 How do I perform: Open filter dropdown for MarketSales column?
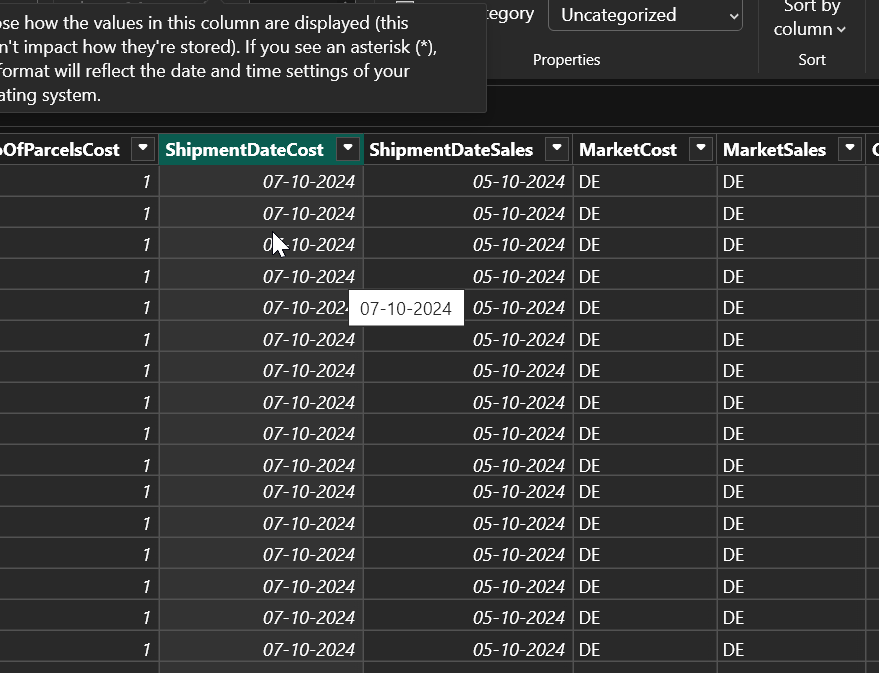pos(850,149)
